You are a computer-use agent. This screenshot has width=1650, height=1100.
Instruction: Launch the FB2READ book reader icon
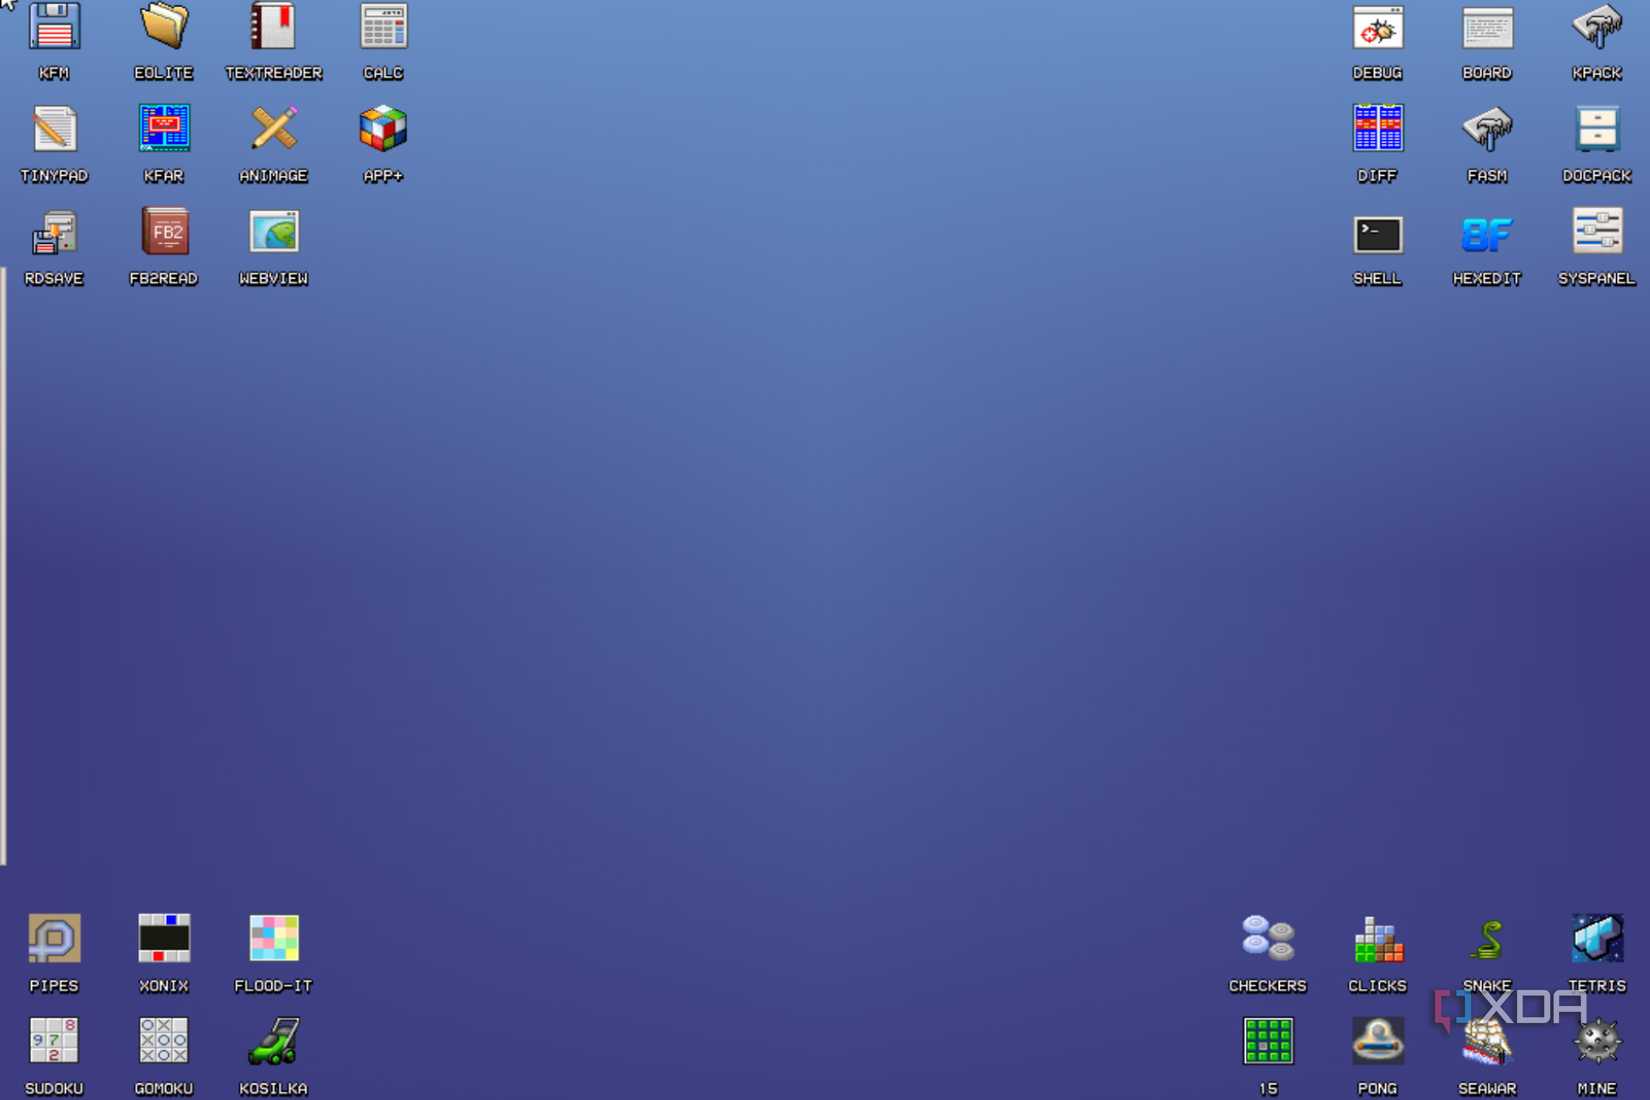tap(164, 232)
